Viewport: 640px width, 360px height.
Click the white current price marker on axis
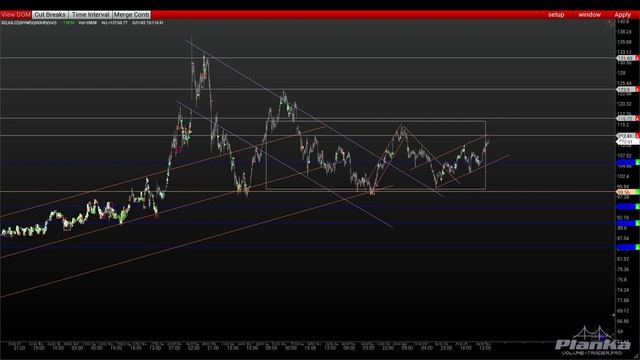click(627, 141)
